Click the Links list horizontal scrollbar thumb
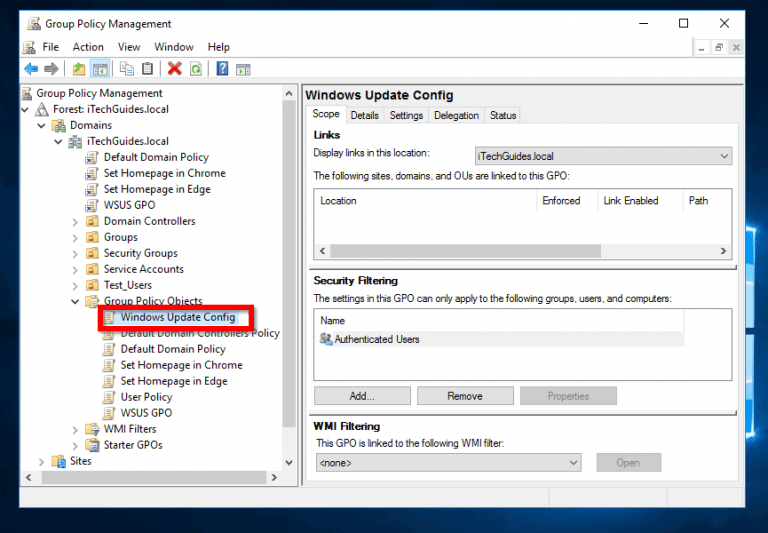The image size is (768, 533). click(x=465, y=251)
